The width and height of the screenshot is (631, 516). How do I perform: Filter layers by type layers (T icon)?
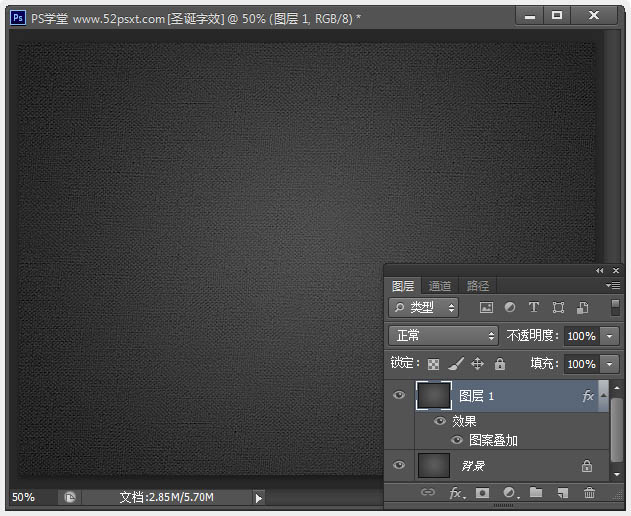coord(534,308)
